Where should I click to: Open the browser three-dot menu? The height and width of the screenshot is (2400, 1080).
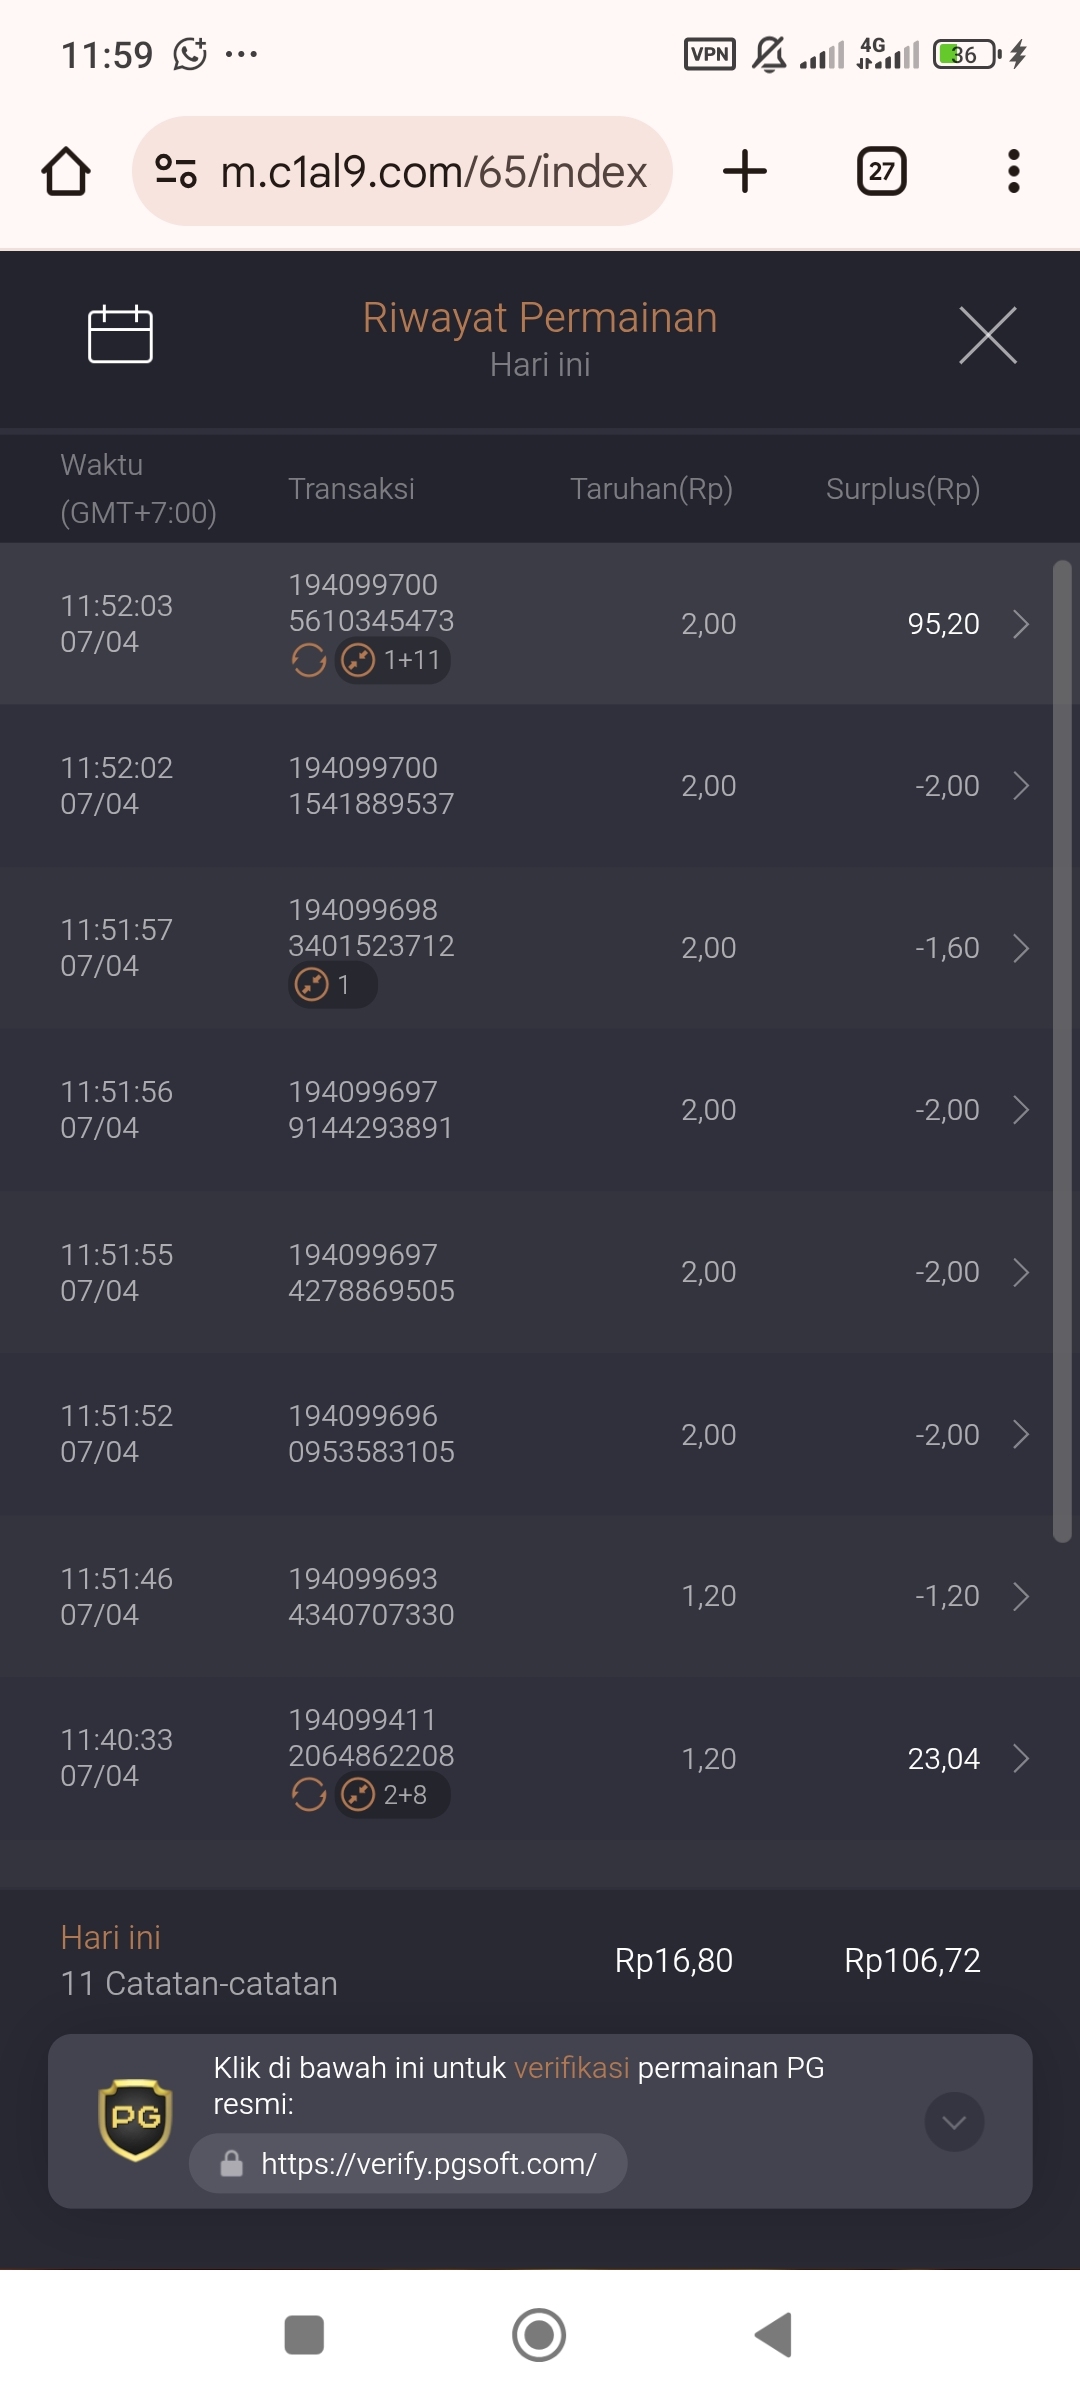point(1014,171)
